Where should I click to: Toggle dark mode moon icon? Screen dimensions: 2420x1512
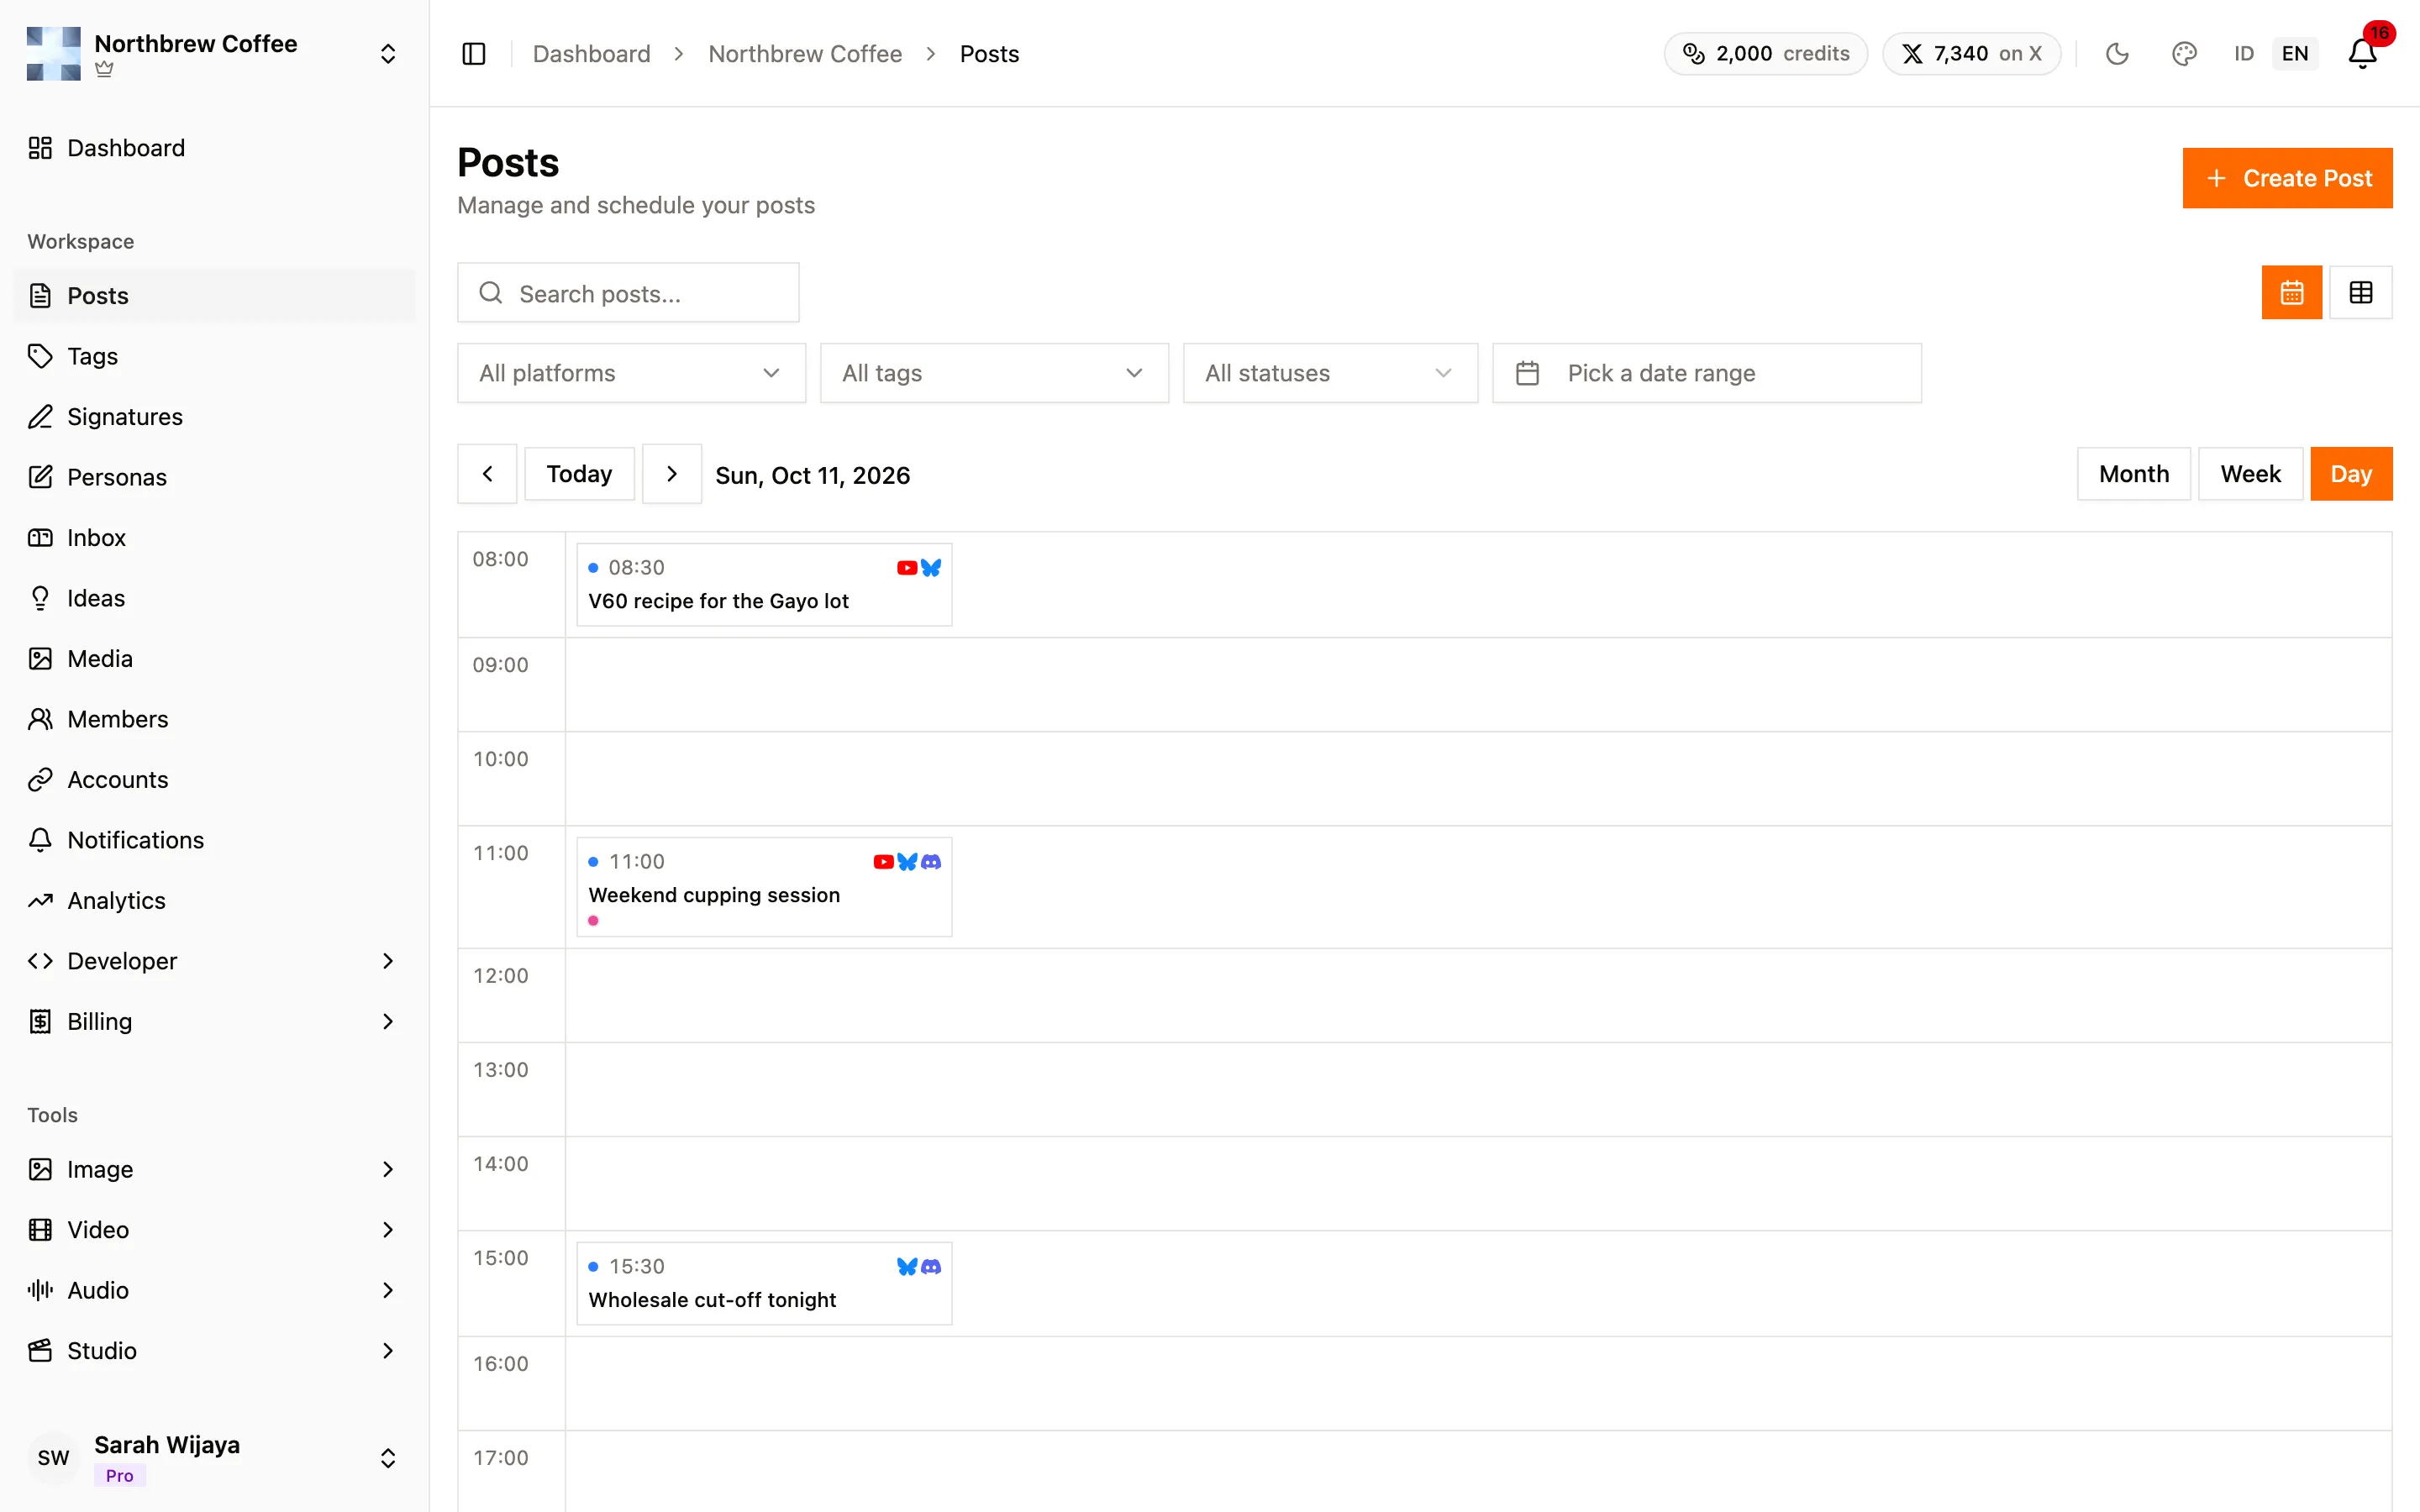pos(2117,54)
